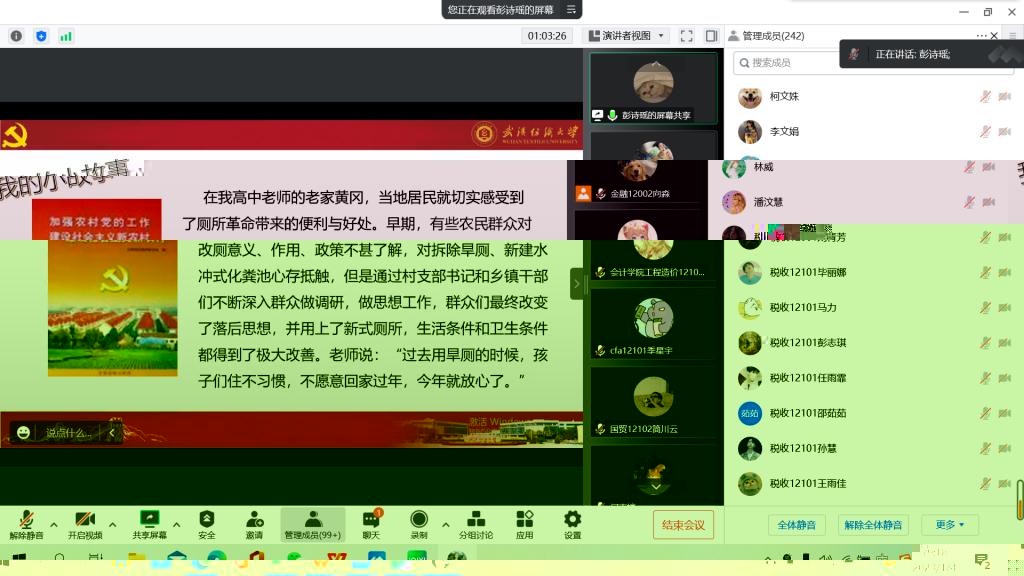Turn on camera with 开启视频
This screenshot has width=1024, height=576.
85,520
